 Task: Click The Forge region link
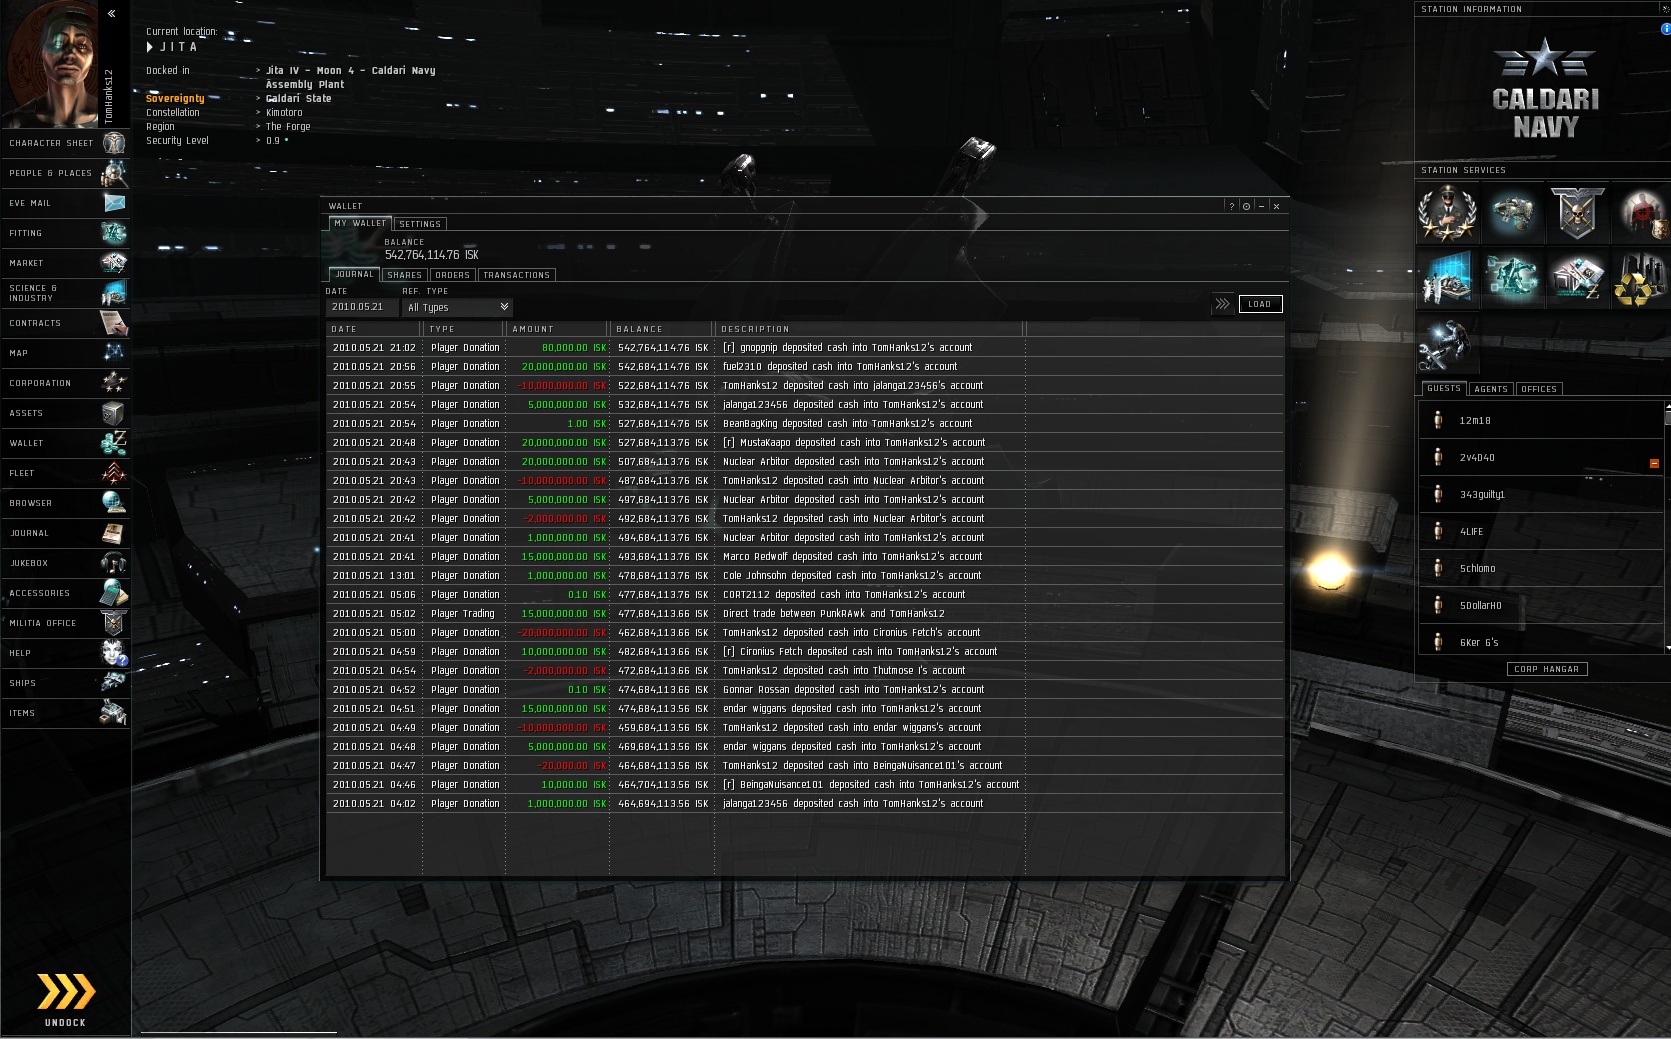pyautogui.click(x=288, y=126)
